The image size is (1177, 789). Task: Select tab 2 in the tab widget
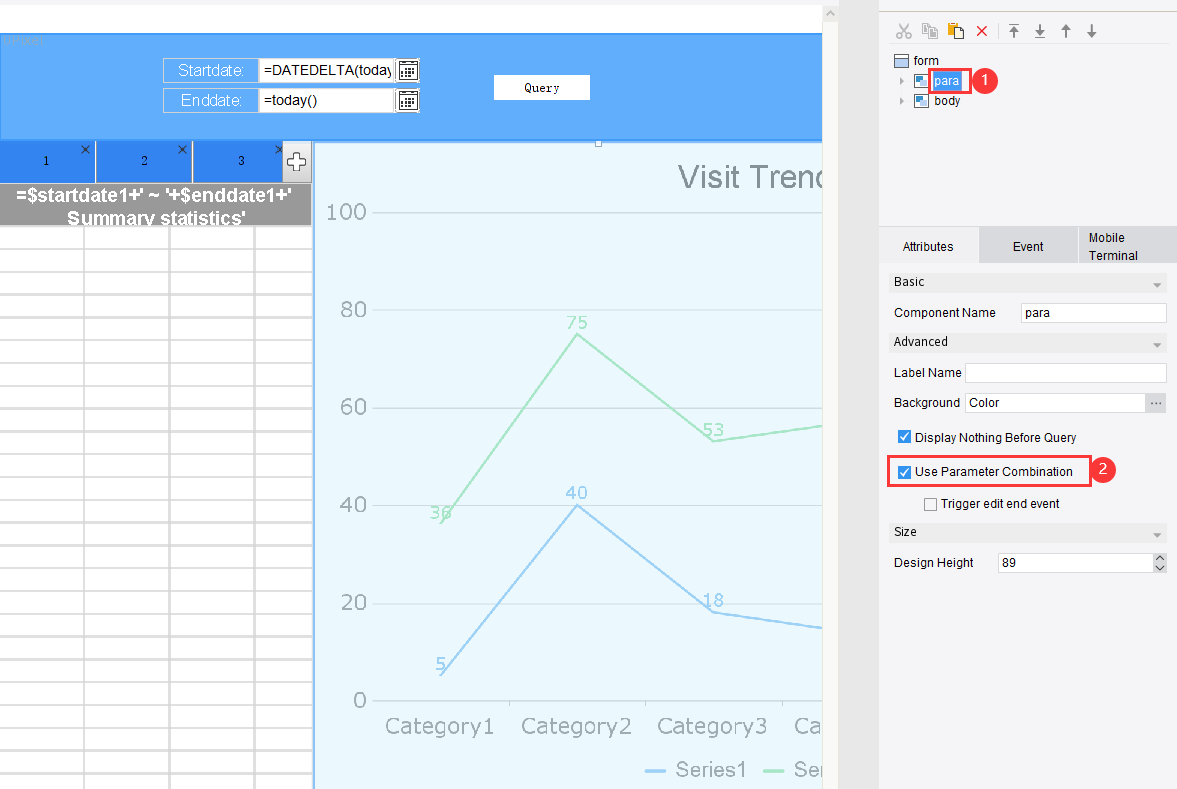144,161
